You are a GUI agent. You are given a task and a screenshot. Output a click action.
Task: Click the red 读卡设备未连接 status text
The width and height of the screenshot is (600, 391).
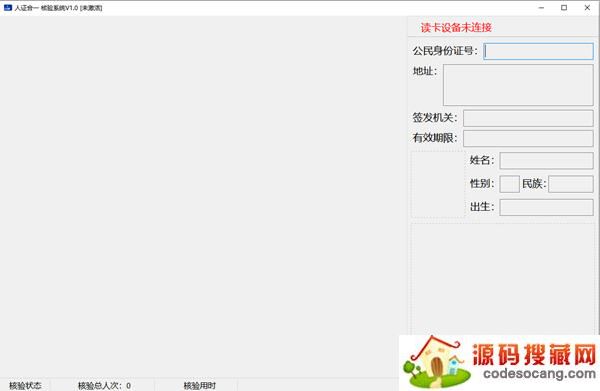pos(456,28)
